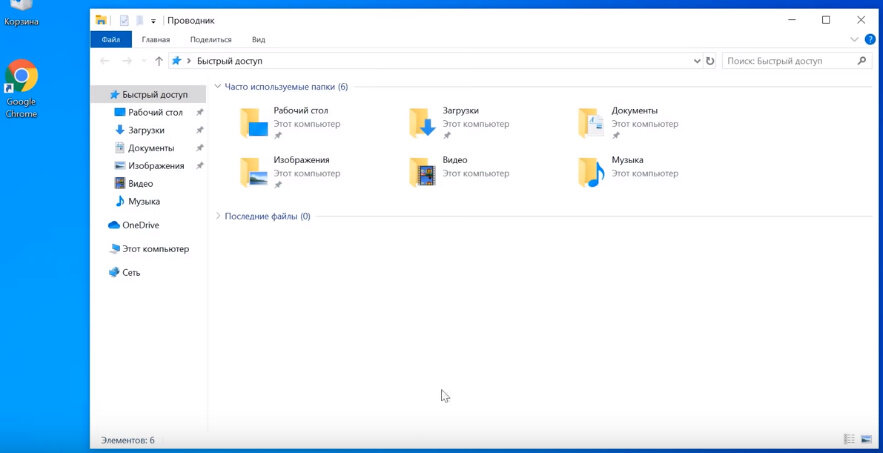The width and height of the screenshot is (883, 453).
Task: Click the Корзина desktop icon
Action: (21, 14)
